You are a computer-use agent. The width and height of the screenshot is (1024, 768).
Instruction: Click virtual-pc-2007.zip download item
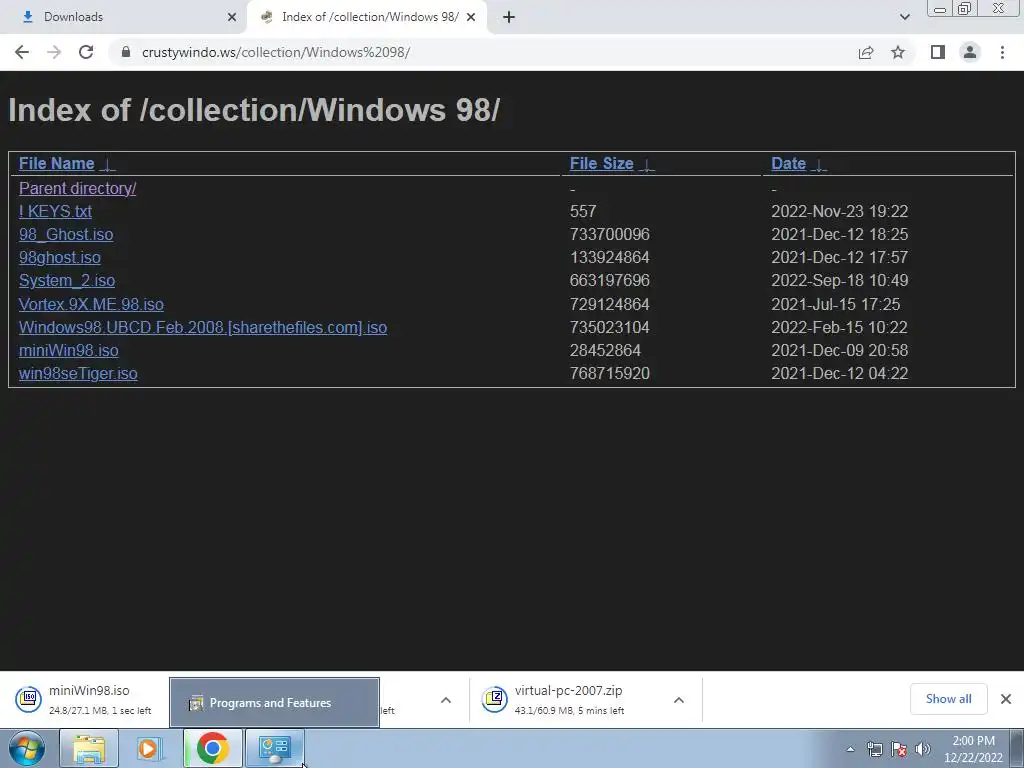(x=568, y=699)
